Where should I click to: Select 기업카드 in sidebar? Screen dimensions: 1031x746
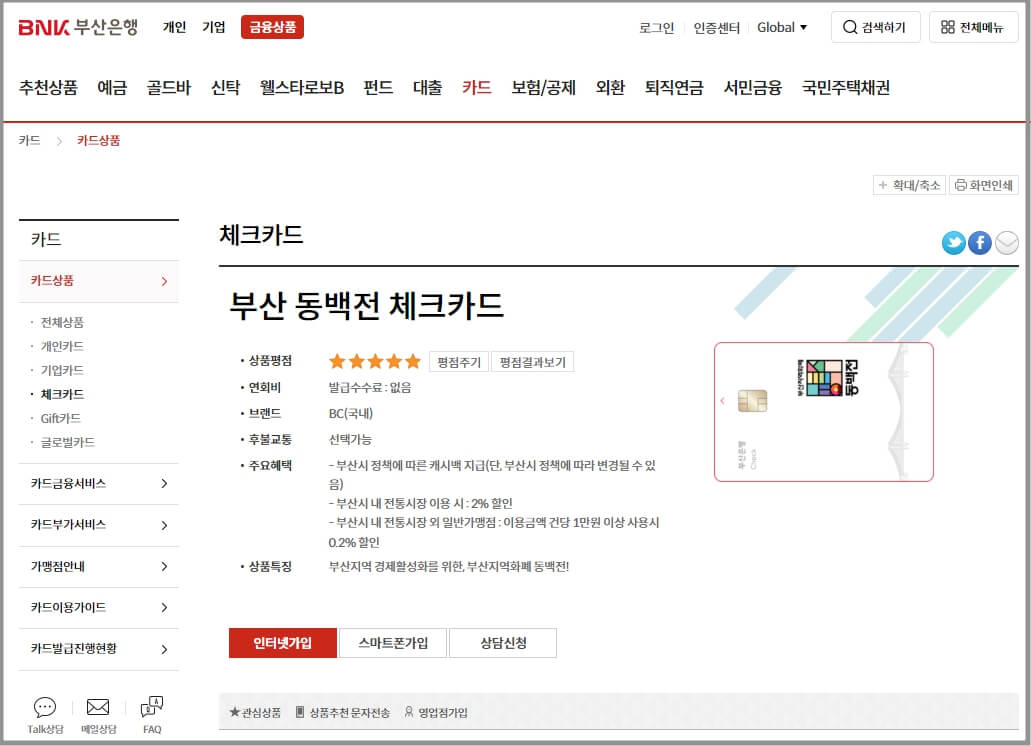(62, 370)
